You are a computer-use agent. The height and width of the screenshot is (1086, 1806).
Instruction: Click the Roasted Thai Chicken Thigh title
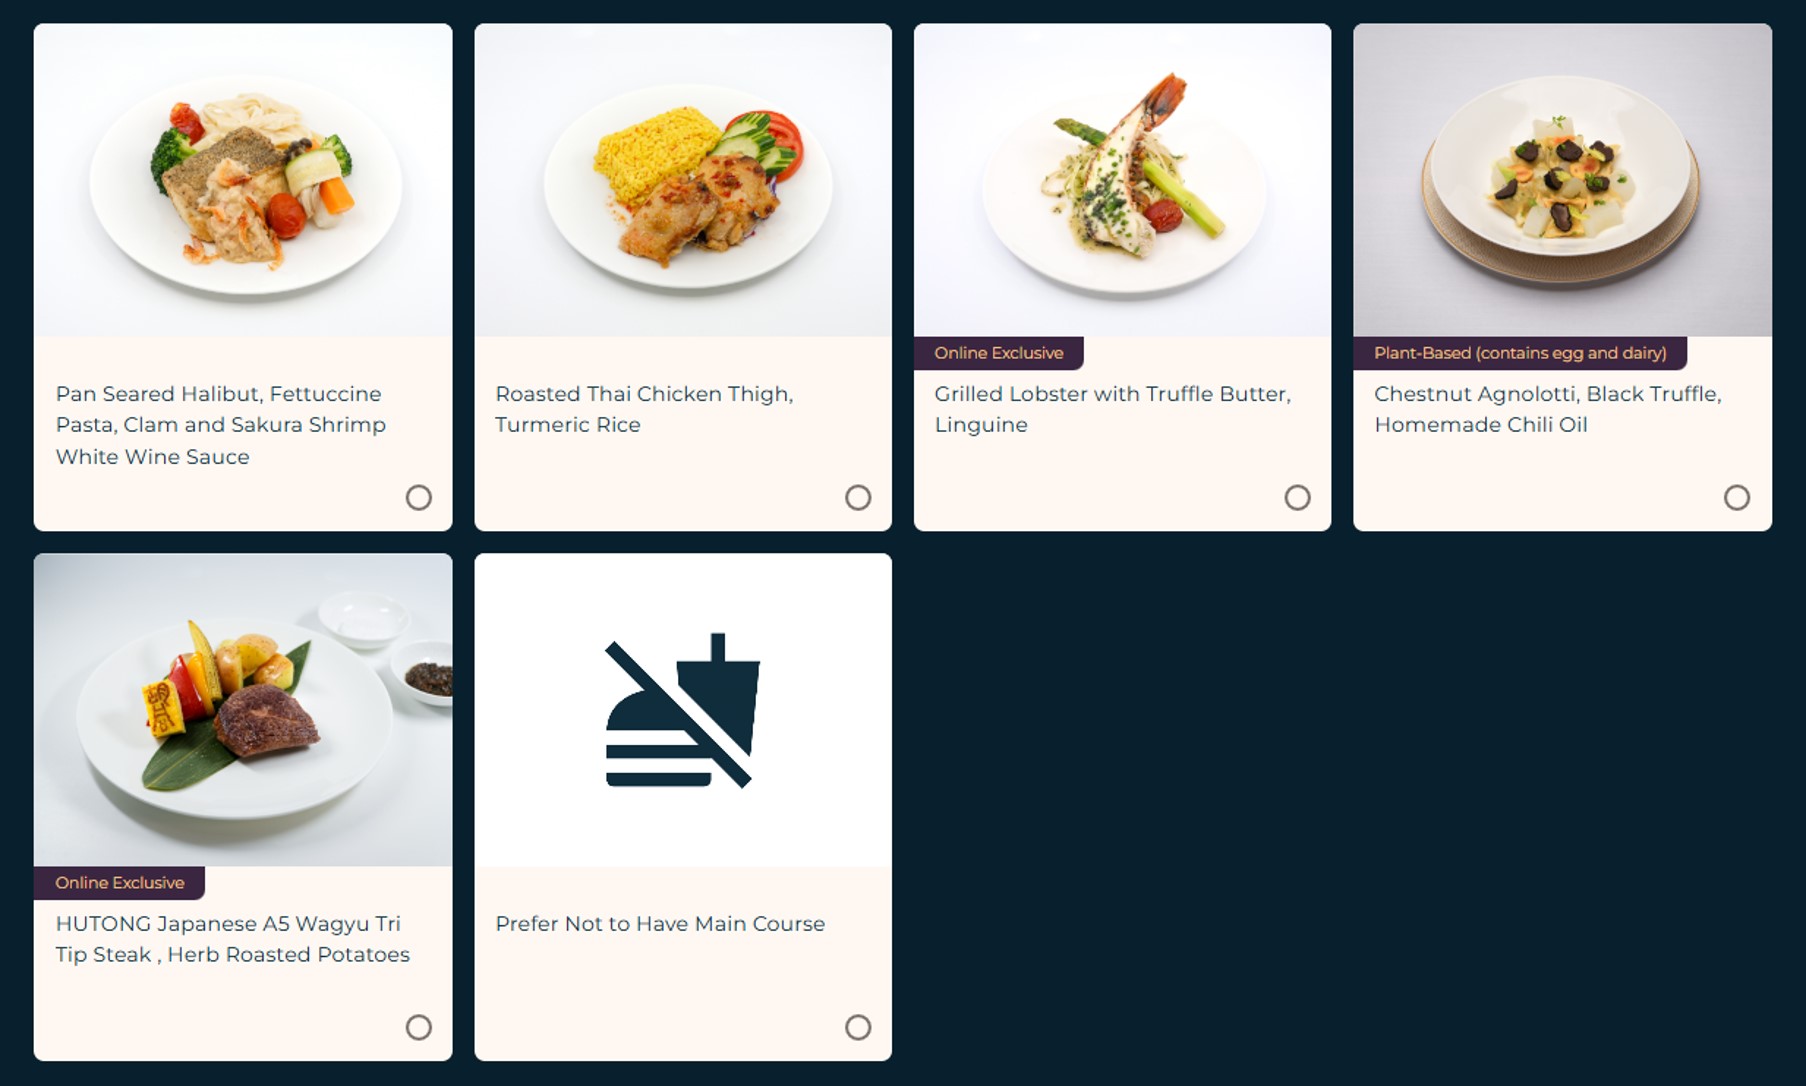click(644, 409)
